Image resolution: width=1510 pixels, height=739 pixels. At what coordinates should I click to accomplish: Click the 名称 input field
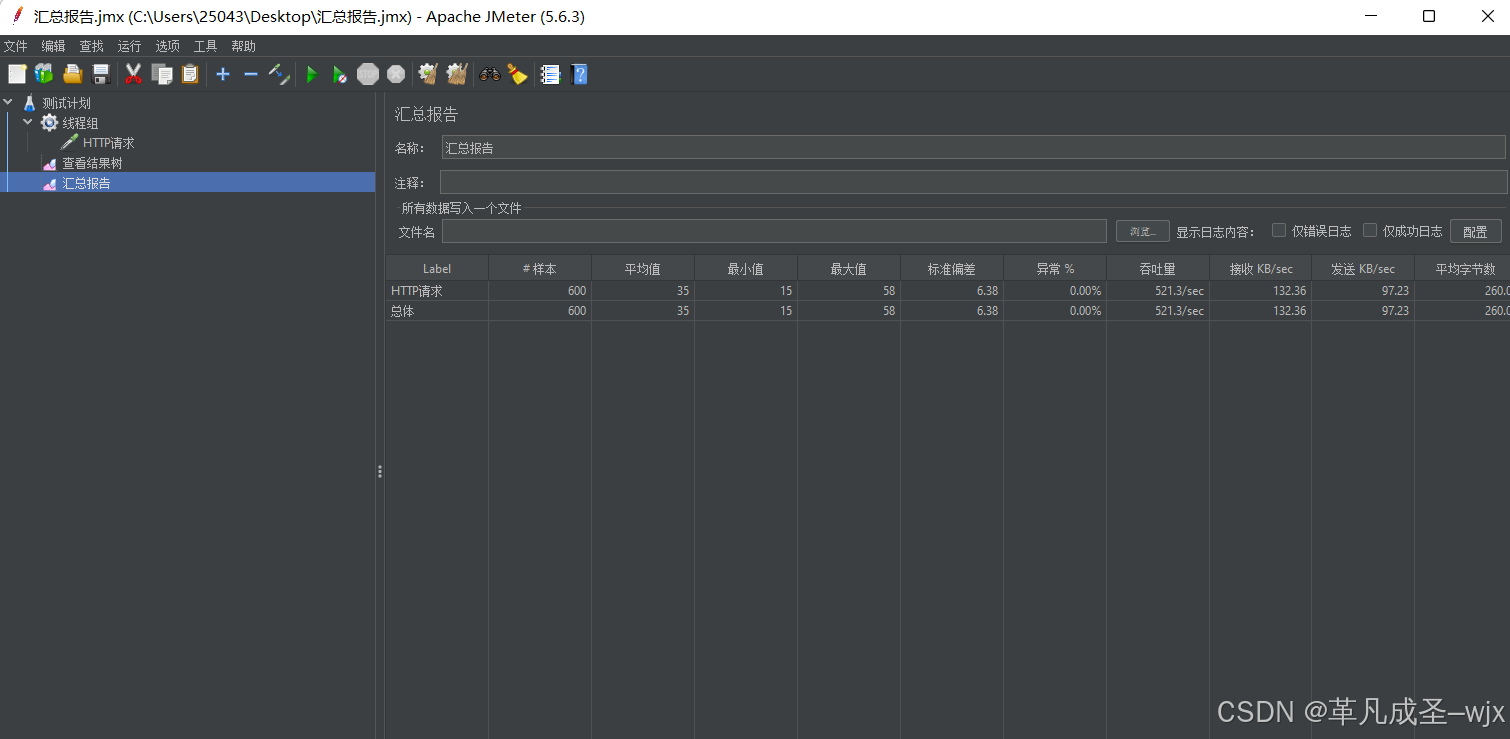pos(973,147)
